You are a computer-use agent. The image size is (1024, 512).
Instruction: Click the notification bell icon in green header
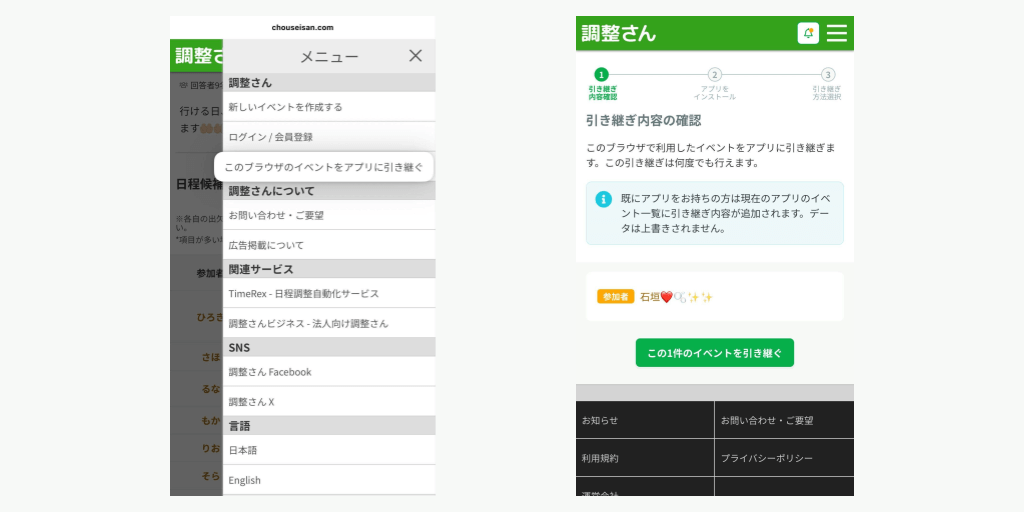point(808,33)
